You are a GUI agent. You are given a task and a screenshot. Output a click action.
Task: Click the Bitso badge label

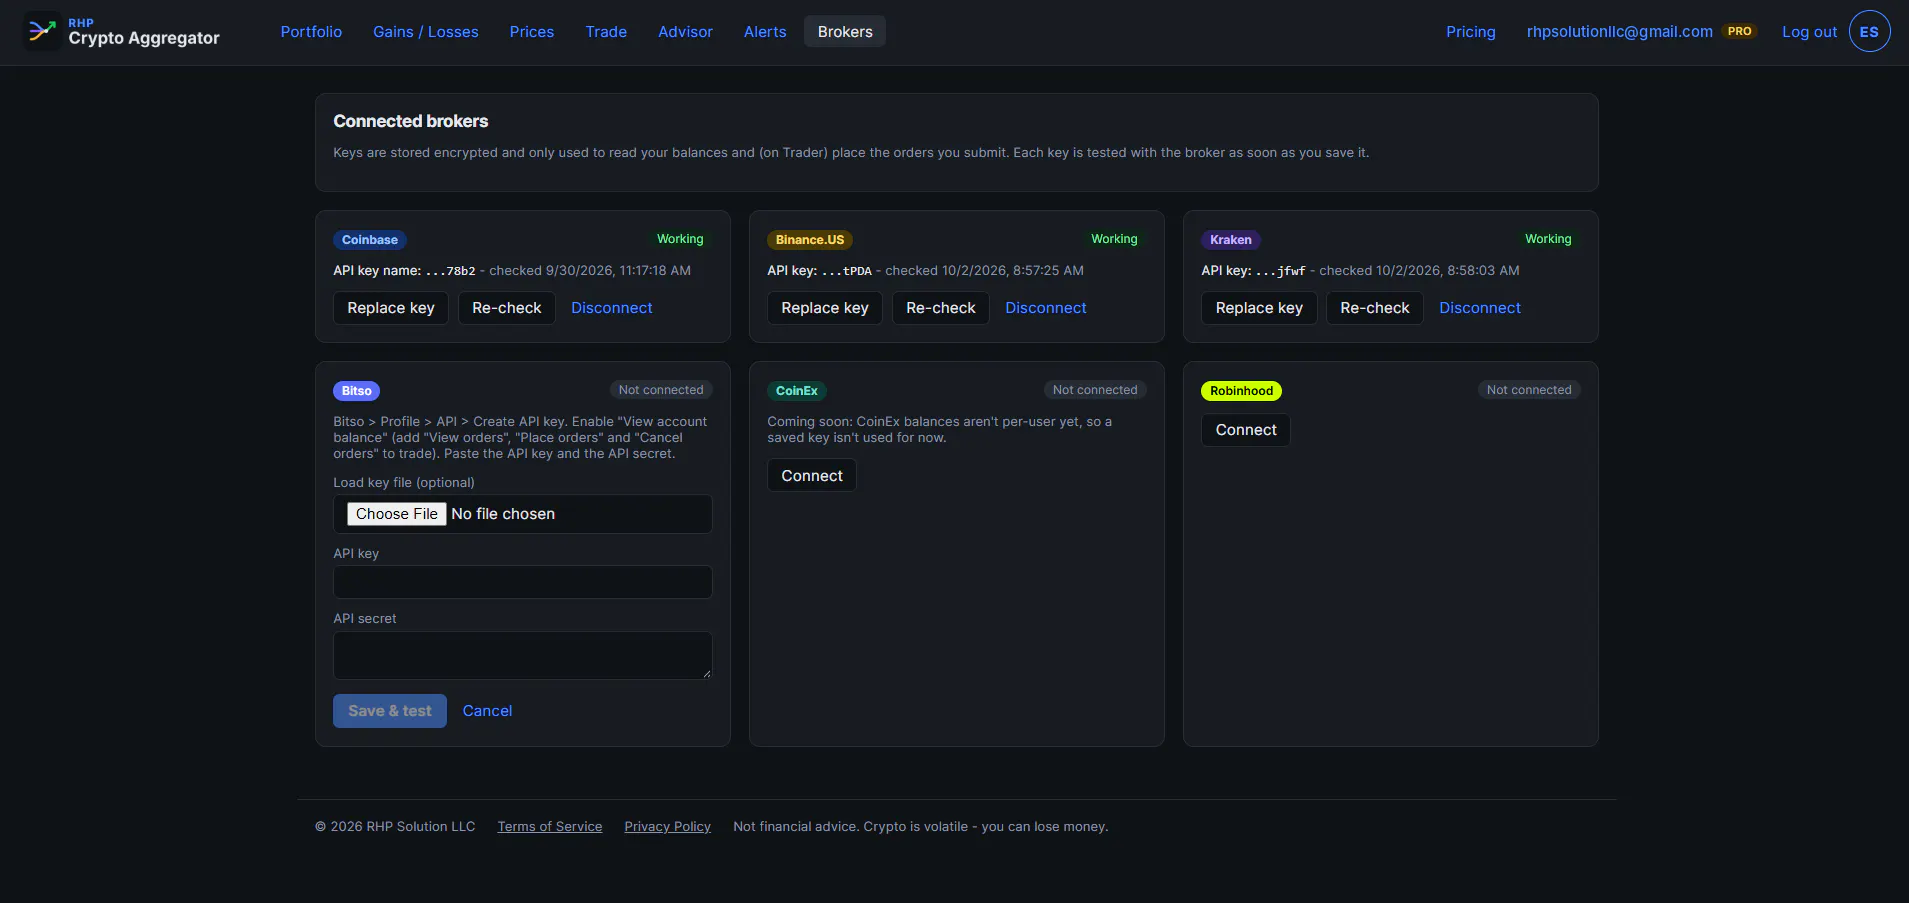tap(357, 391)
